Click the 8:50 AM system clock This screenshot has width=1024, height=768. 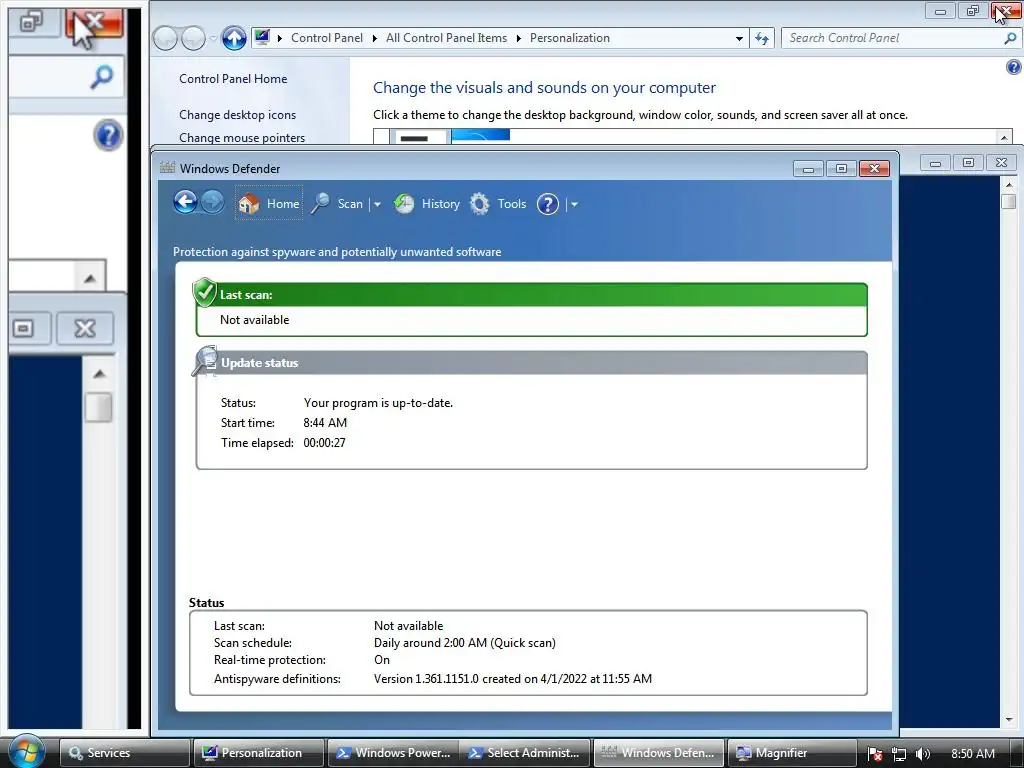click(973, 753)
